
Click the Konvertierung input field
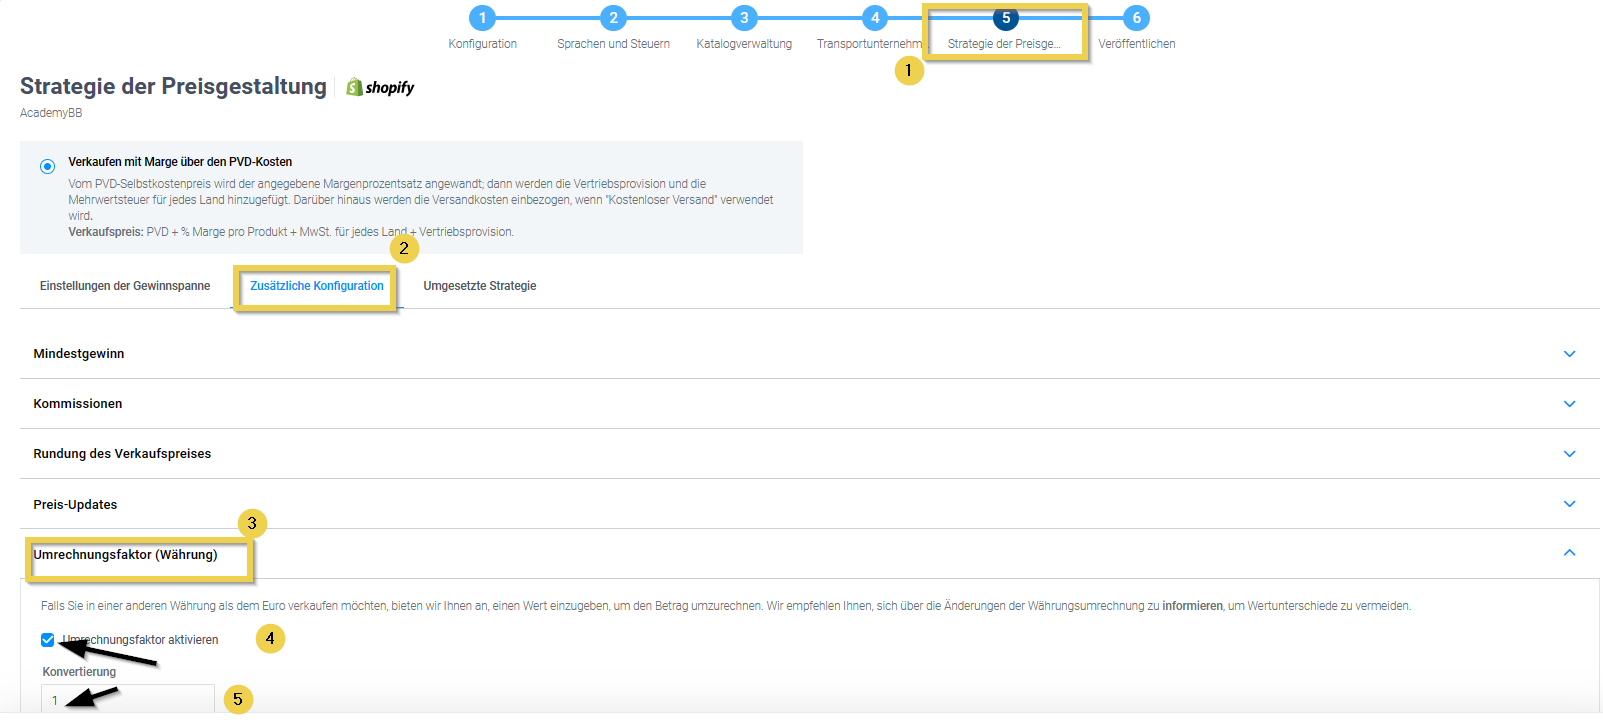pyautogui.click(x=128, y=699)
